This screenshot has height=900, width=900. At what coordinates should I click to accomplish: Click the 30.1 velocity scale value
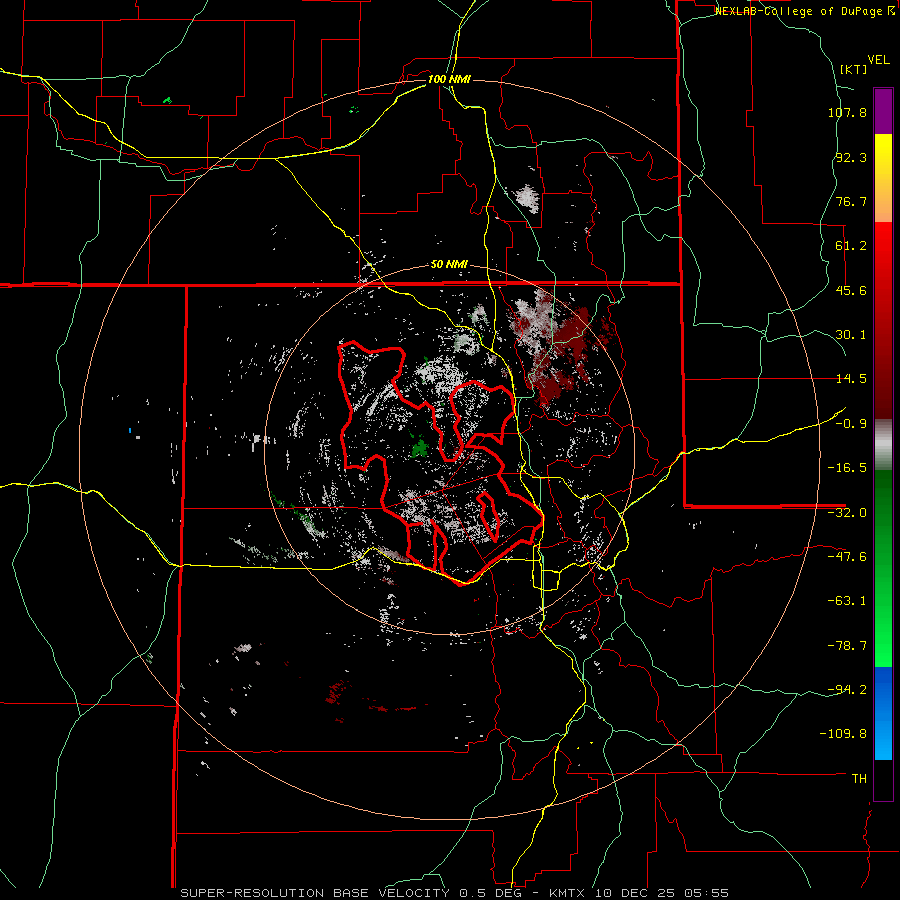[851, 335]
